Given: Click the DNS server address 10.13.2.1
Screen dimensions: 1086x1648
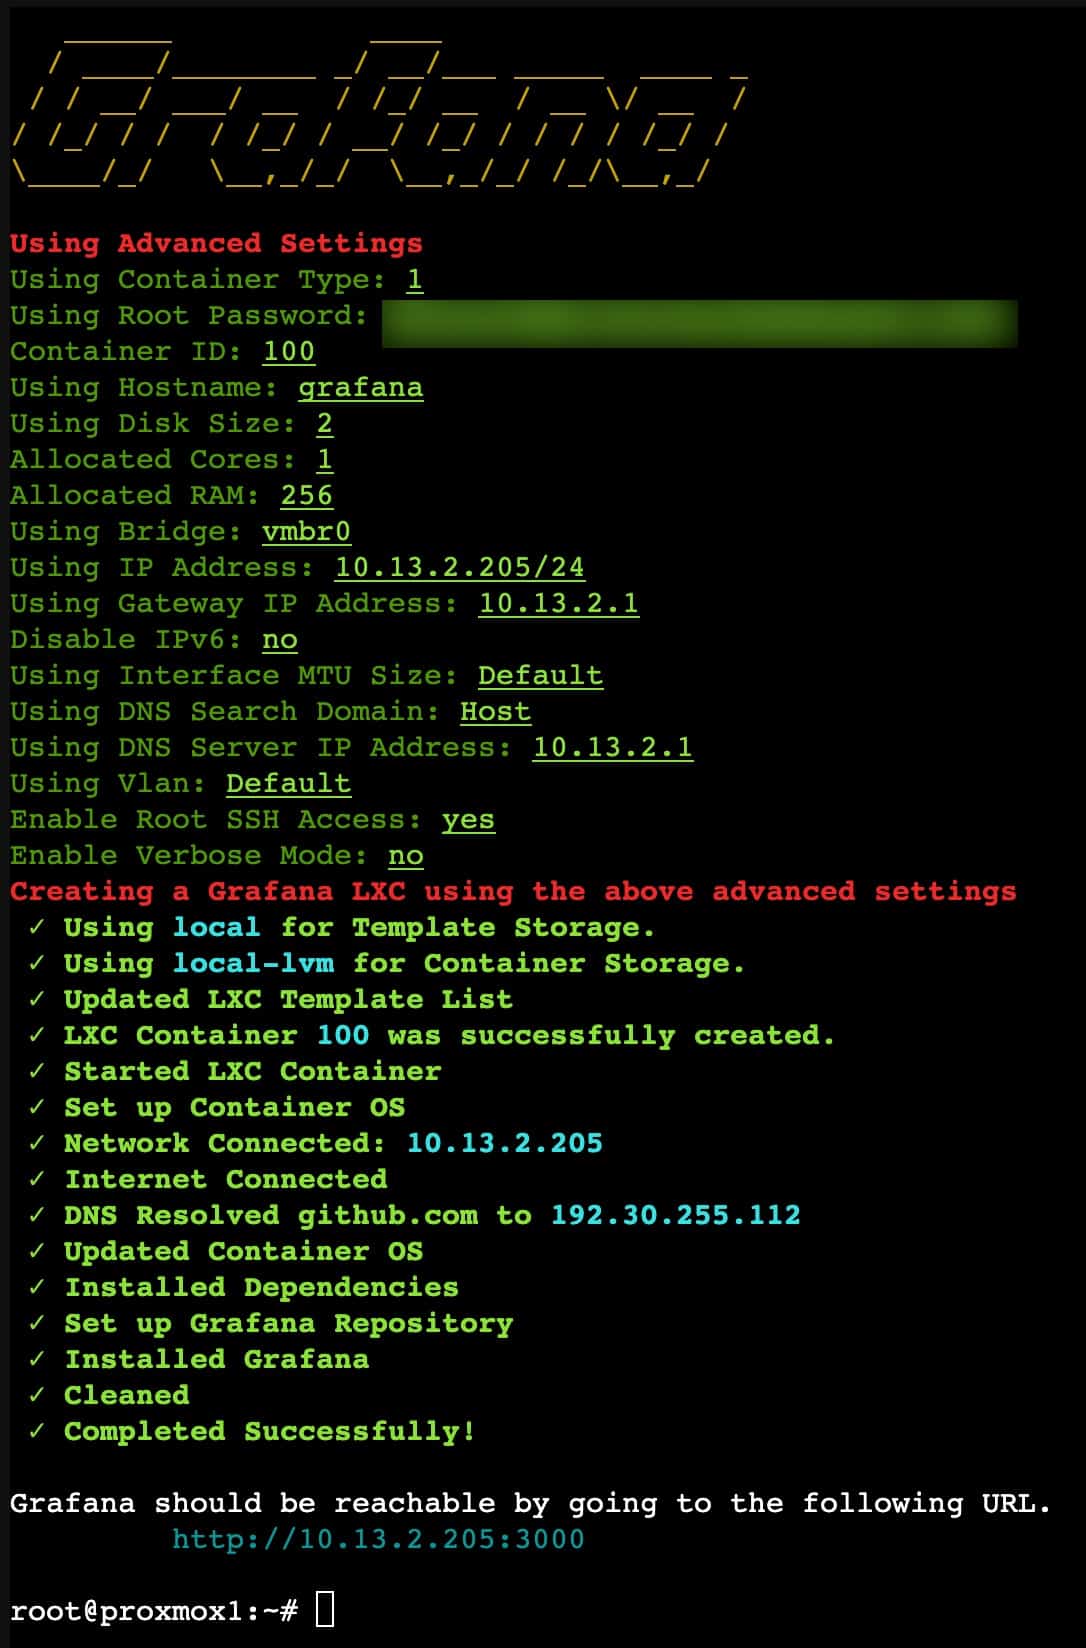Looking at the screenshot, I should [x=612, y=748].
